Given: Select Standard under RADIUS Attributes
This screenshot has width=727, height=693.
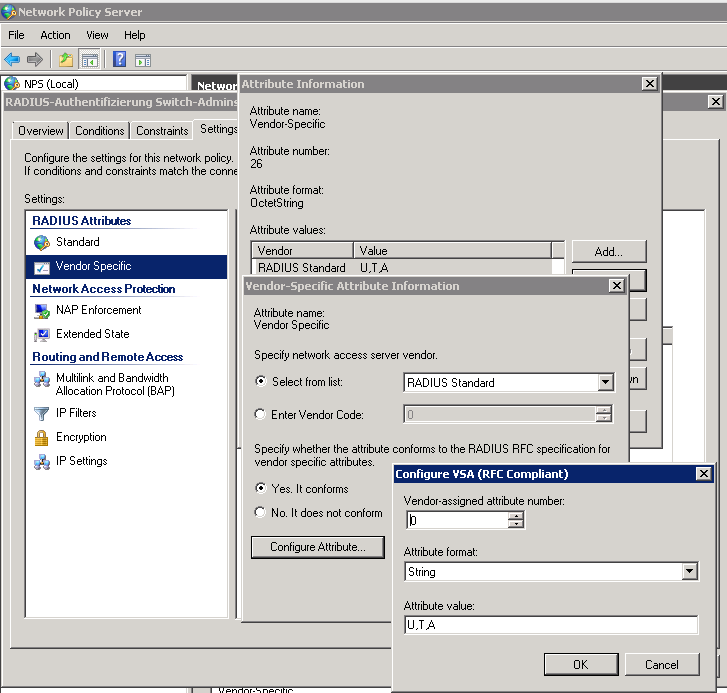Looking at the screenshot, I should coord(77,242).
